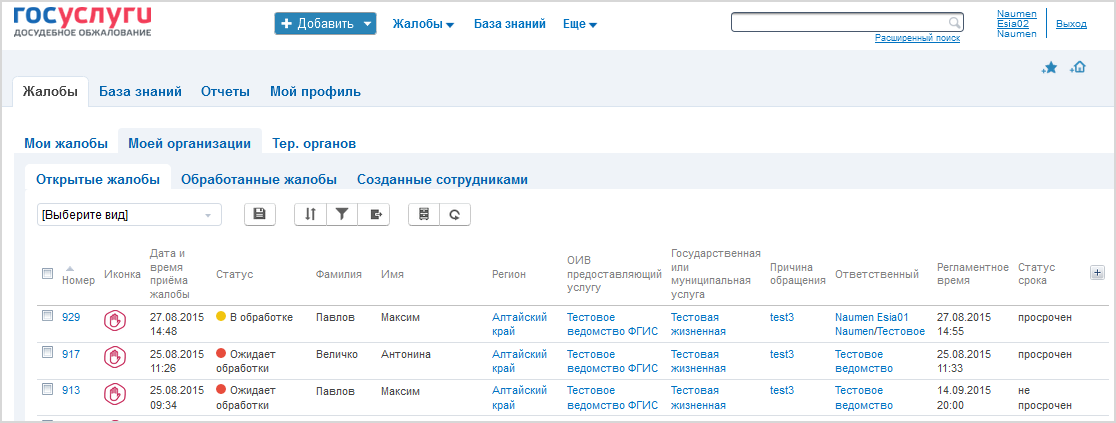Open the Расширенный поиск link
Image resolution: width=1116 pixels, height=423 pixels.
[917, 38]
